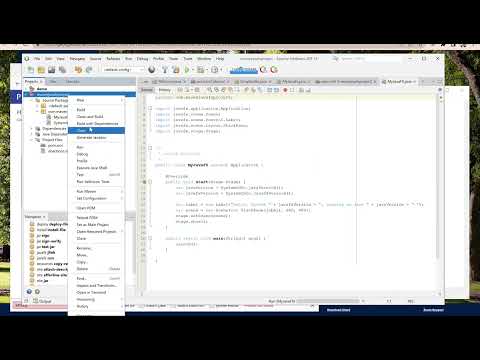
Task: Click the Profile Project toolbar icon
Action: tap(215, 70)
